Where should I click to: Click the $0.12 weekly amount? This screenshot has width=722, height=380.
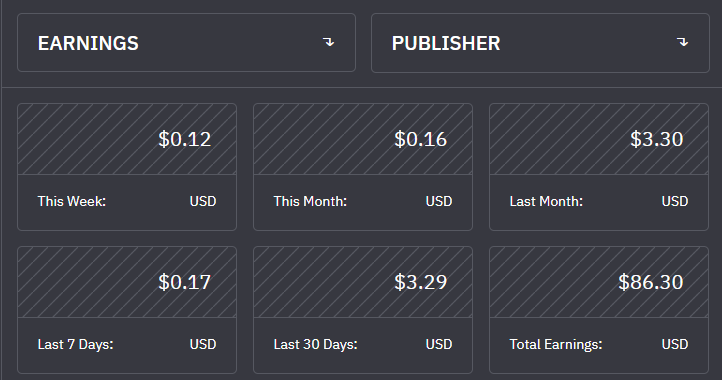point(185,139)
